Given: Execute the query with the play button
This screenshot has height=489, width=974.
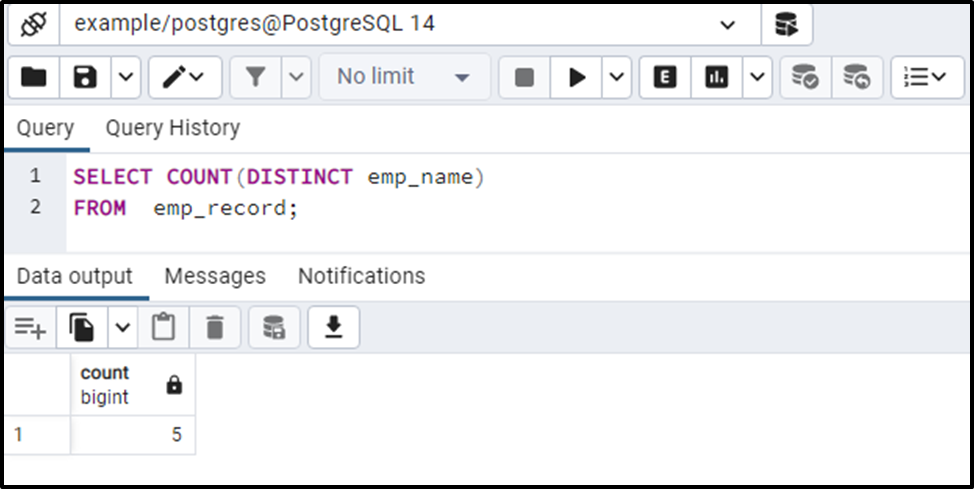Looking at the screenshot, I should (x=576, y=77).
